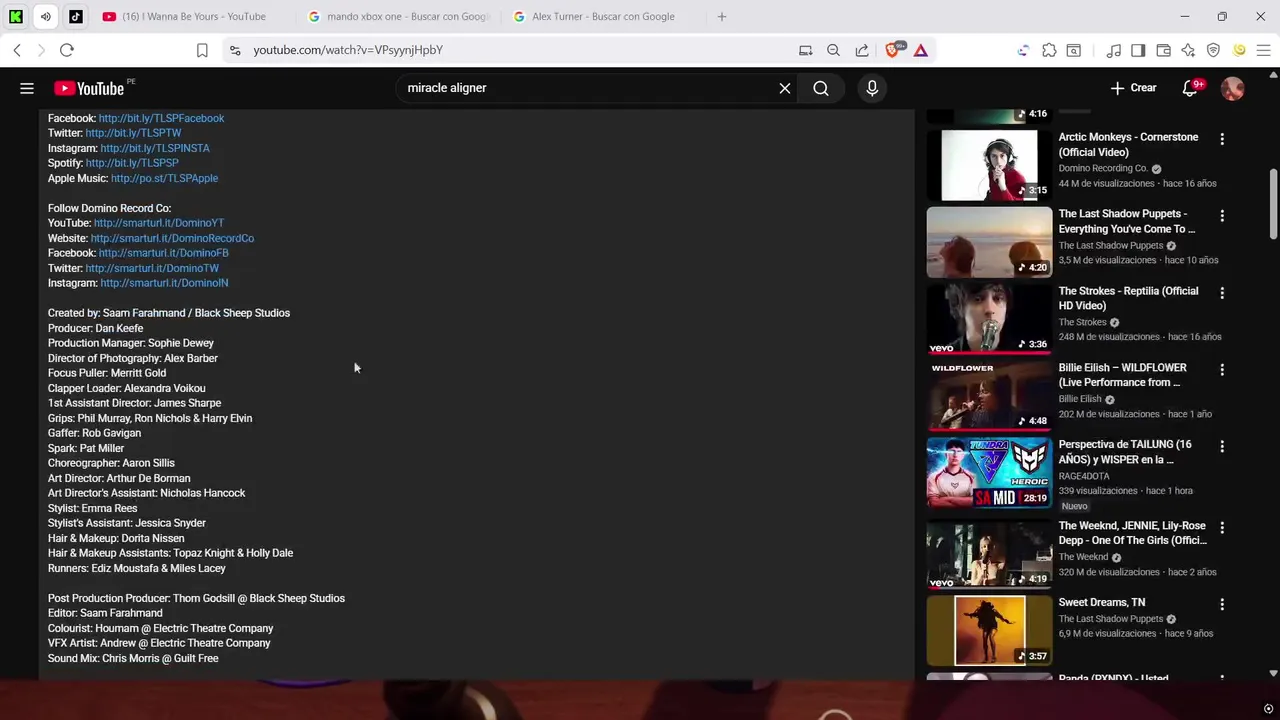
Task: Click the Crear button
Action: click(x=1133, y=88)
